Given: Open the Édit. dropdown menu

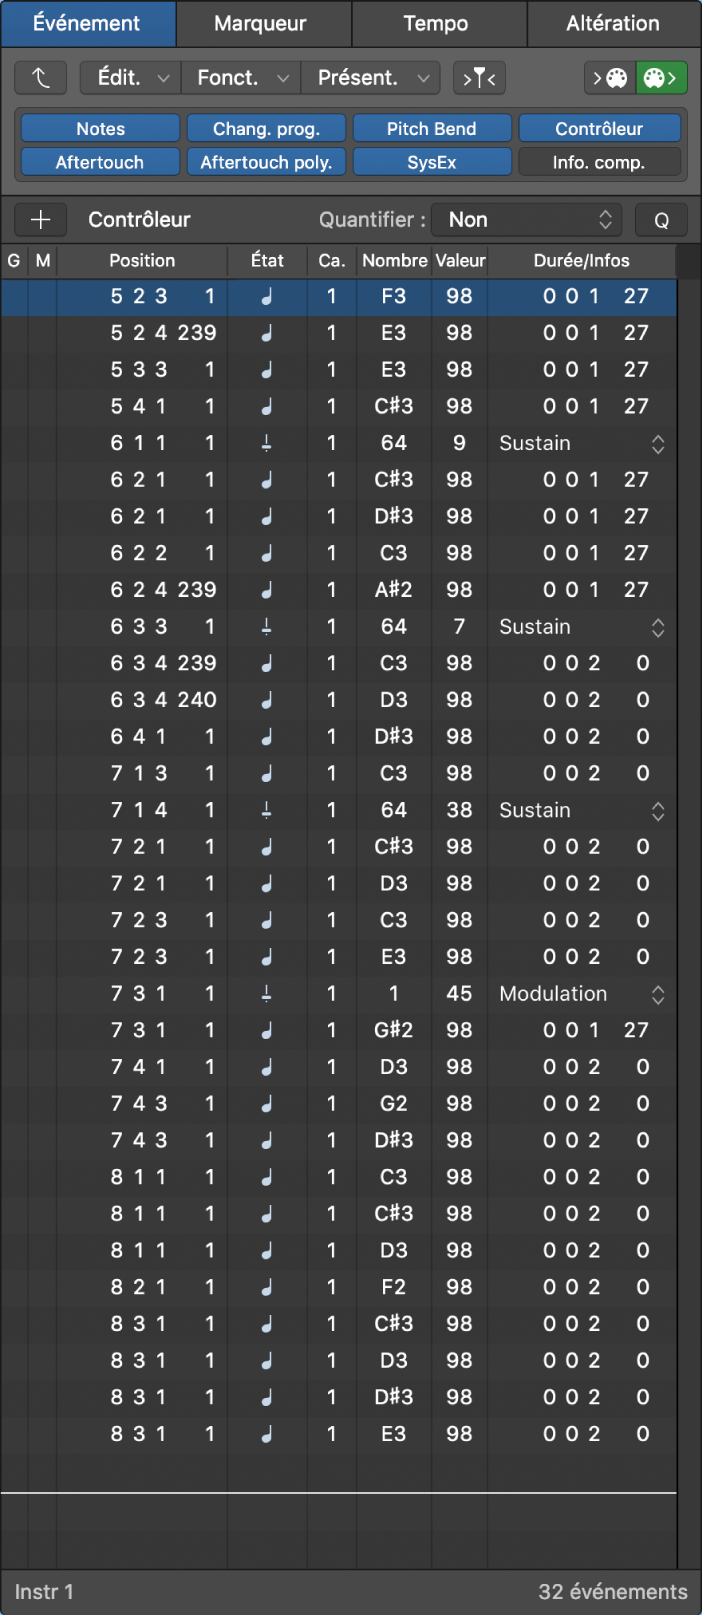Looking at the screenshot, I should click(x=131, y=77).
